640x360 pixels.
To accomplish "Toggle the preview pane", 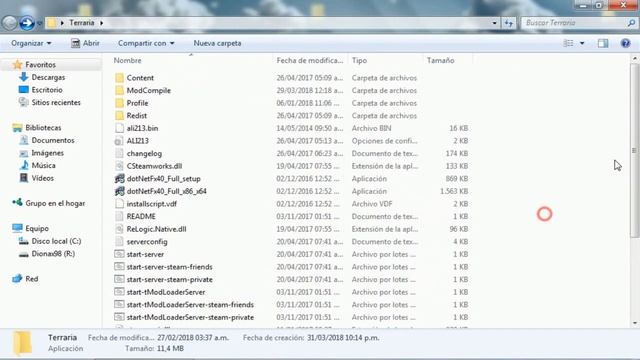I will [x=603, y=43].
